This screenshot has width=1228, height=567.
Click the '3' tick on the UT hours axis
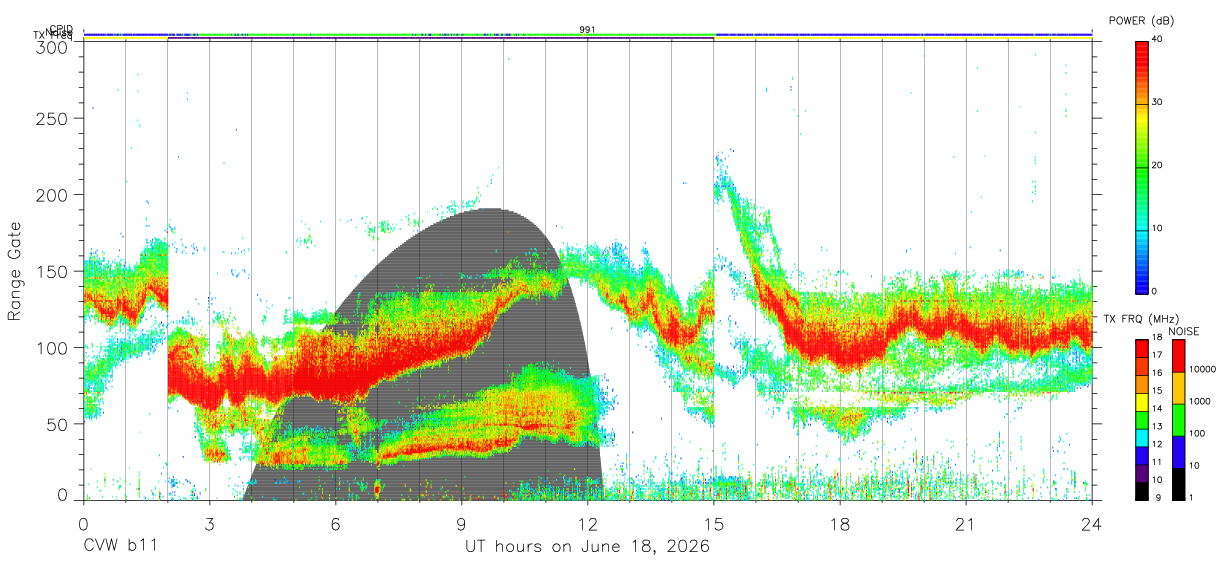pyautogui.click(x=209, y=524)
